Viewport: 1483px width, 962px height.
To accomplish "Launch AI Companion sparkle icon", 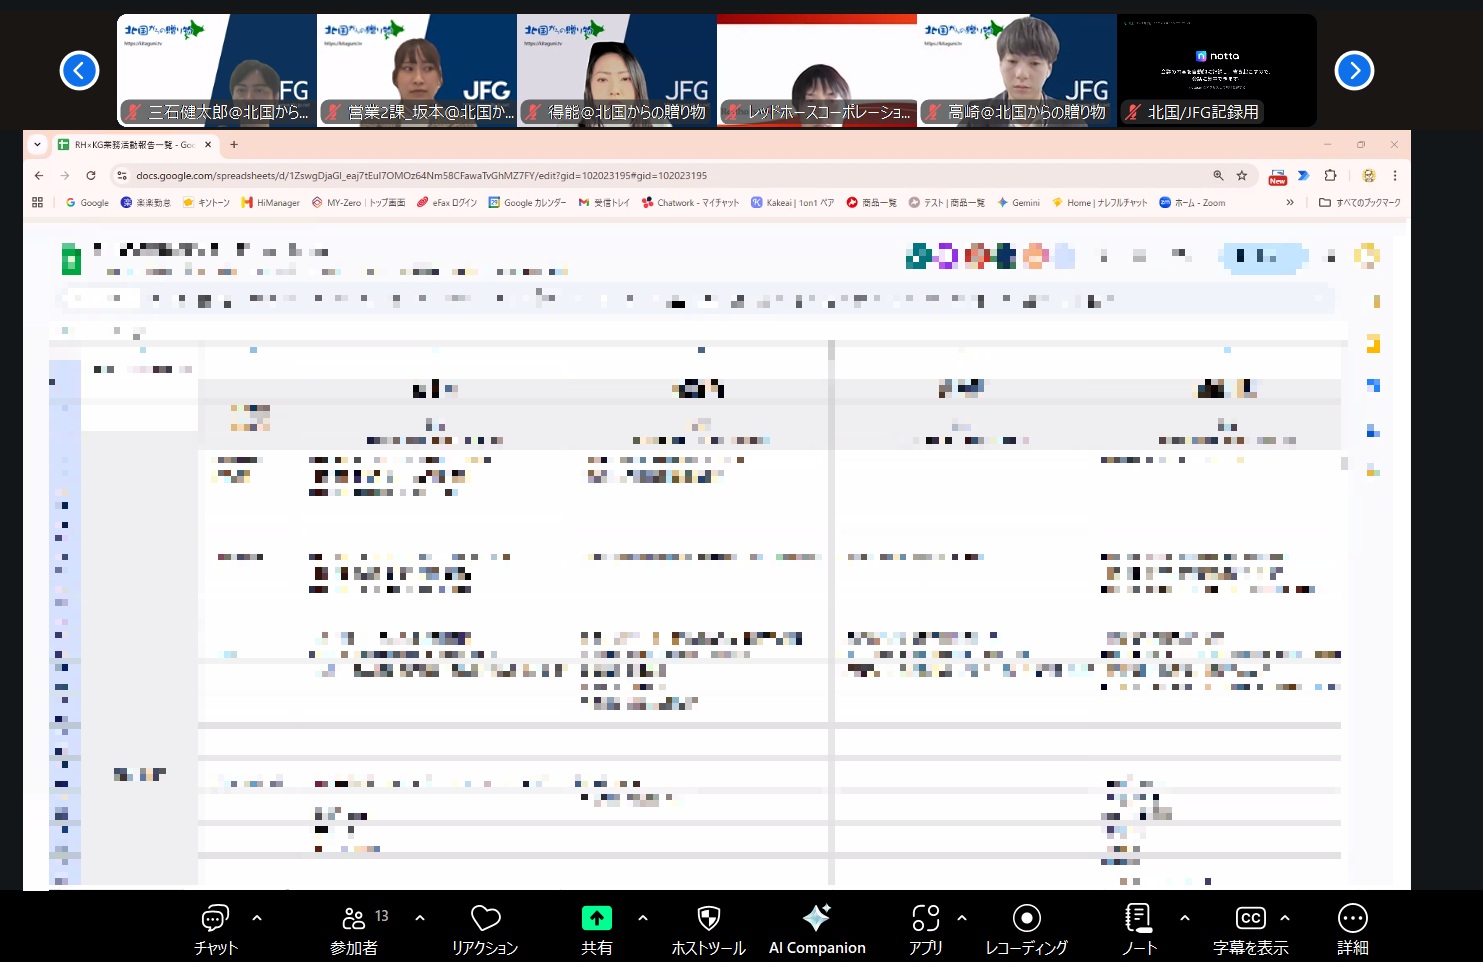I will 816,918.
